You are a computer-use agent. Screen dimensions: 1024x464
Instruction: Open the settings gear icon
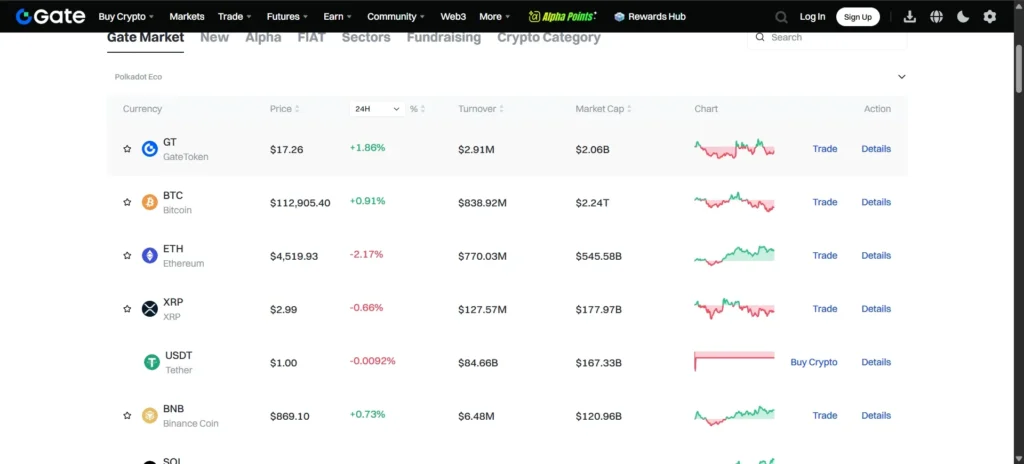990,17
